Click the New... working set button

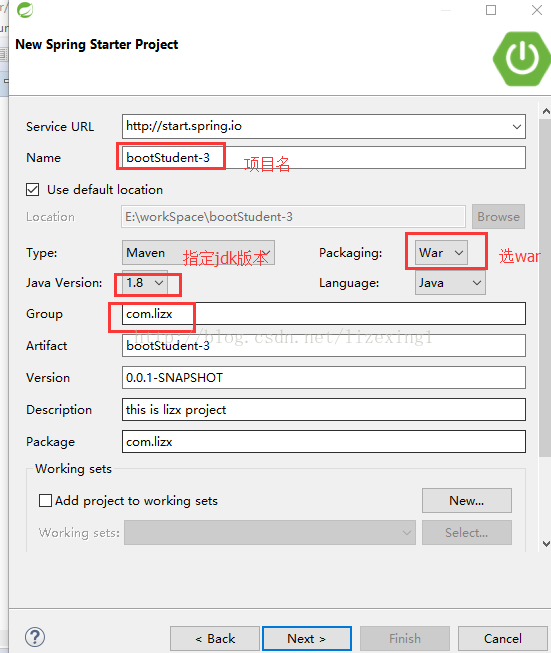coord(466,500)
